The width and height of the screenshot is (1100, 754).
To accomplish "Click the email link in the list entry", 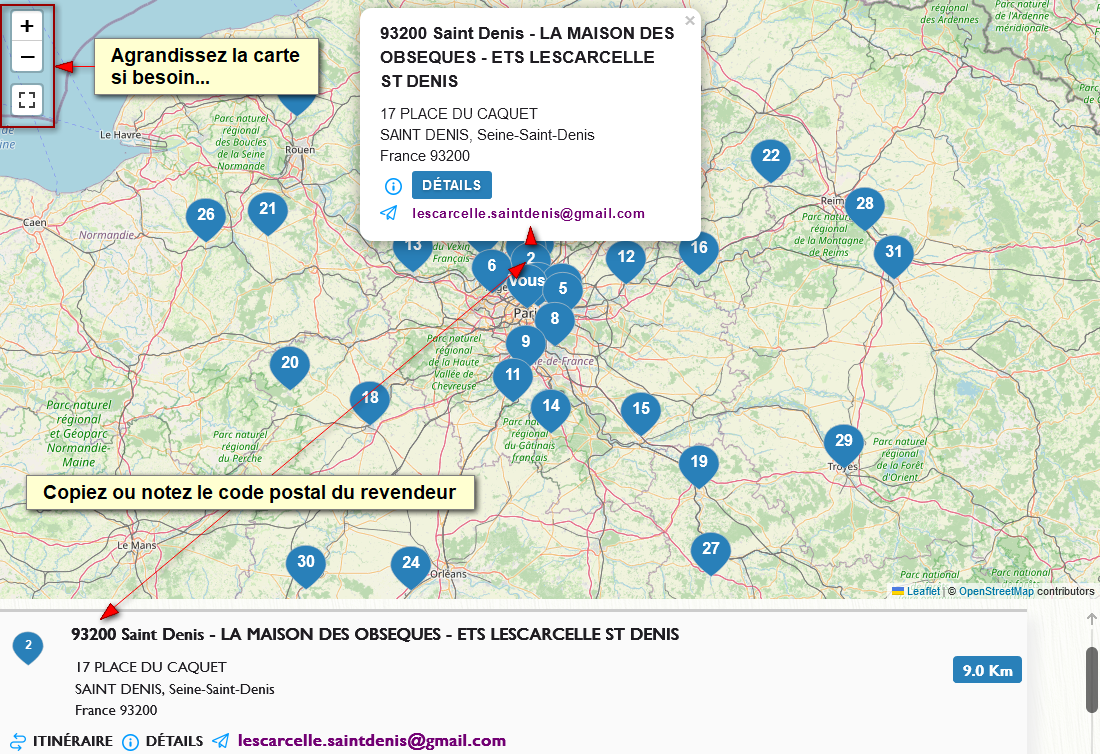I will point(371,741).
